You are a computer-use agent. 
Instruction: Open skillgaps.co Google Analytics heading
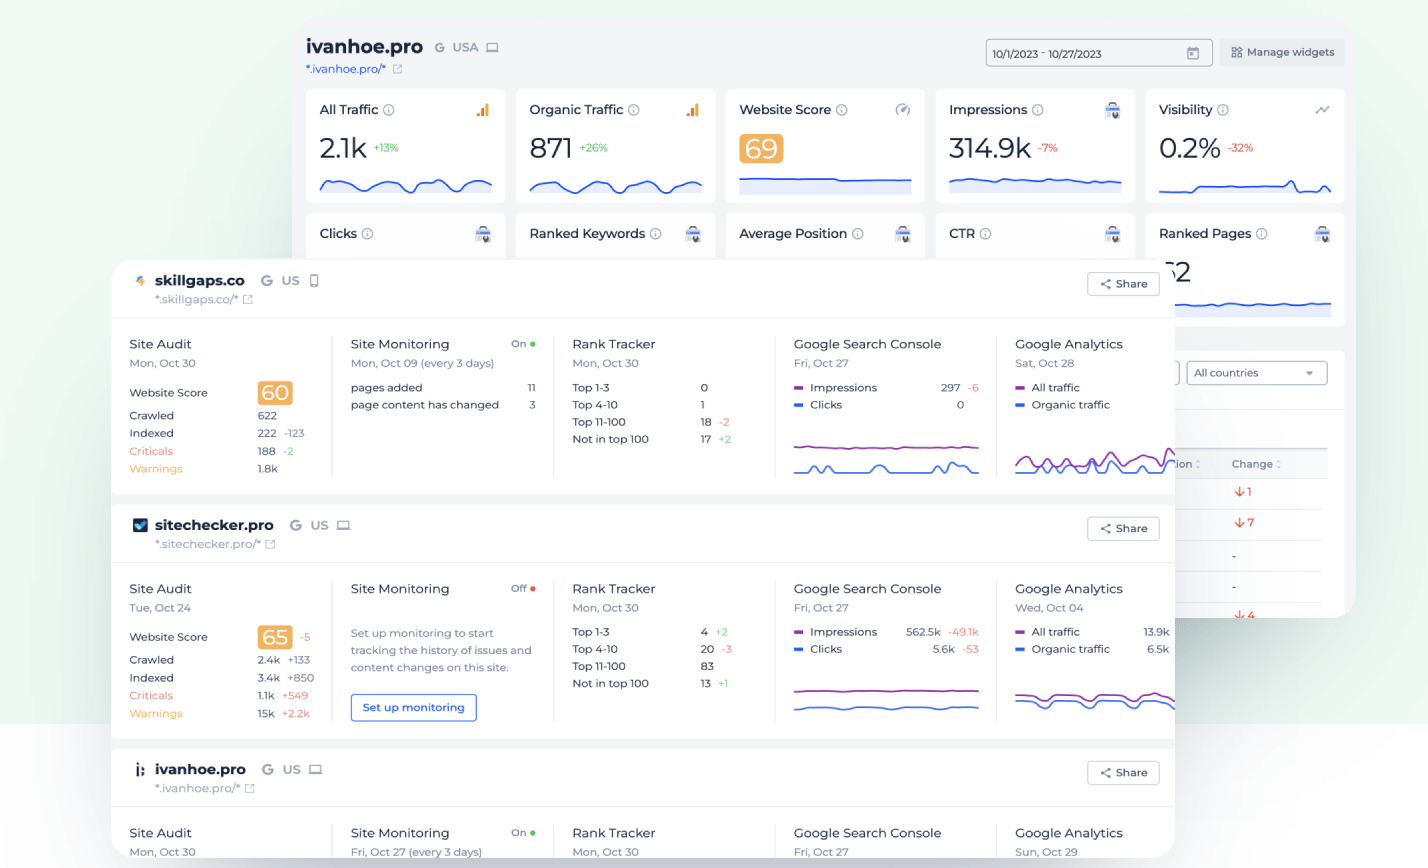click(x=1068, y=344)
